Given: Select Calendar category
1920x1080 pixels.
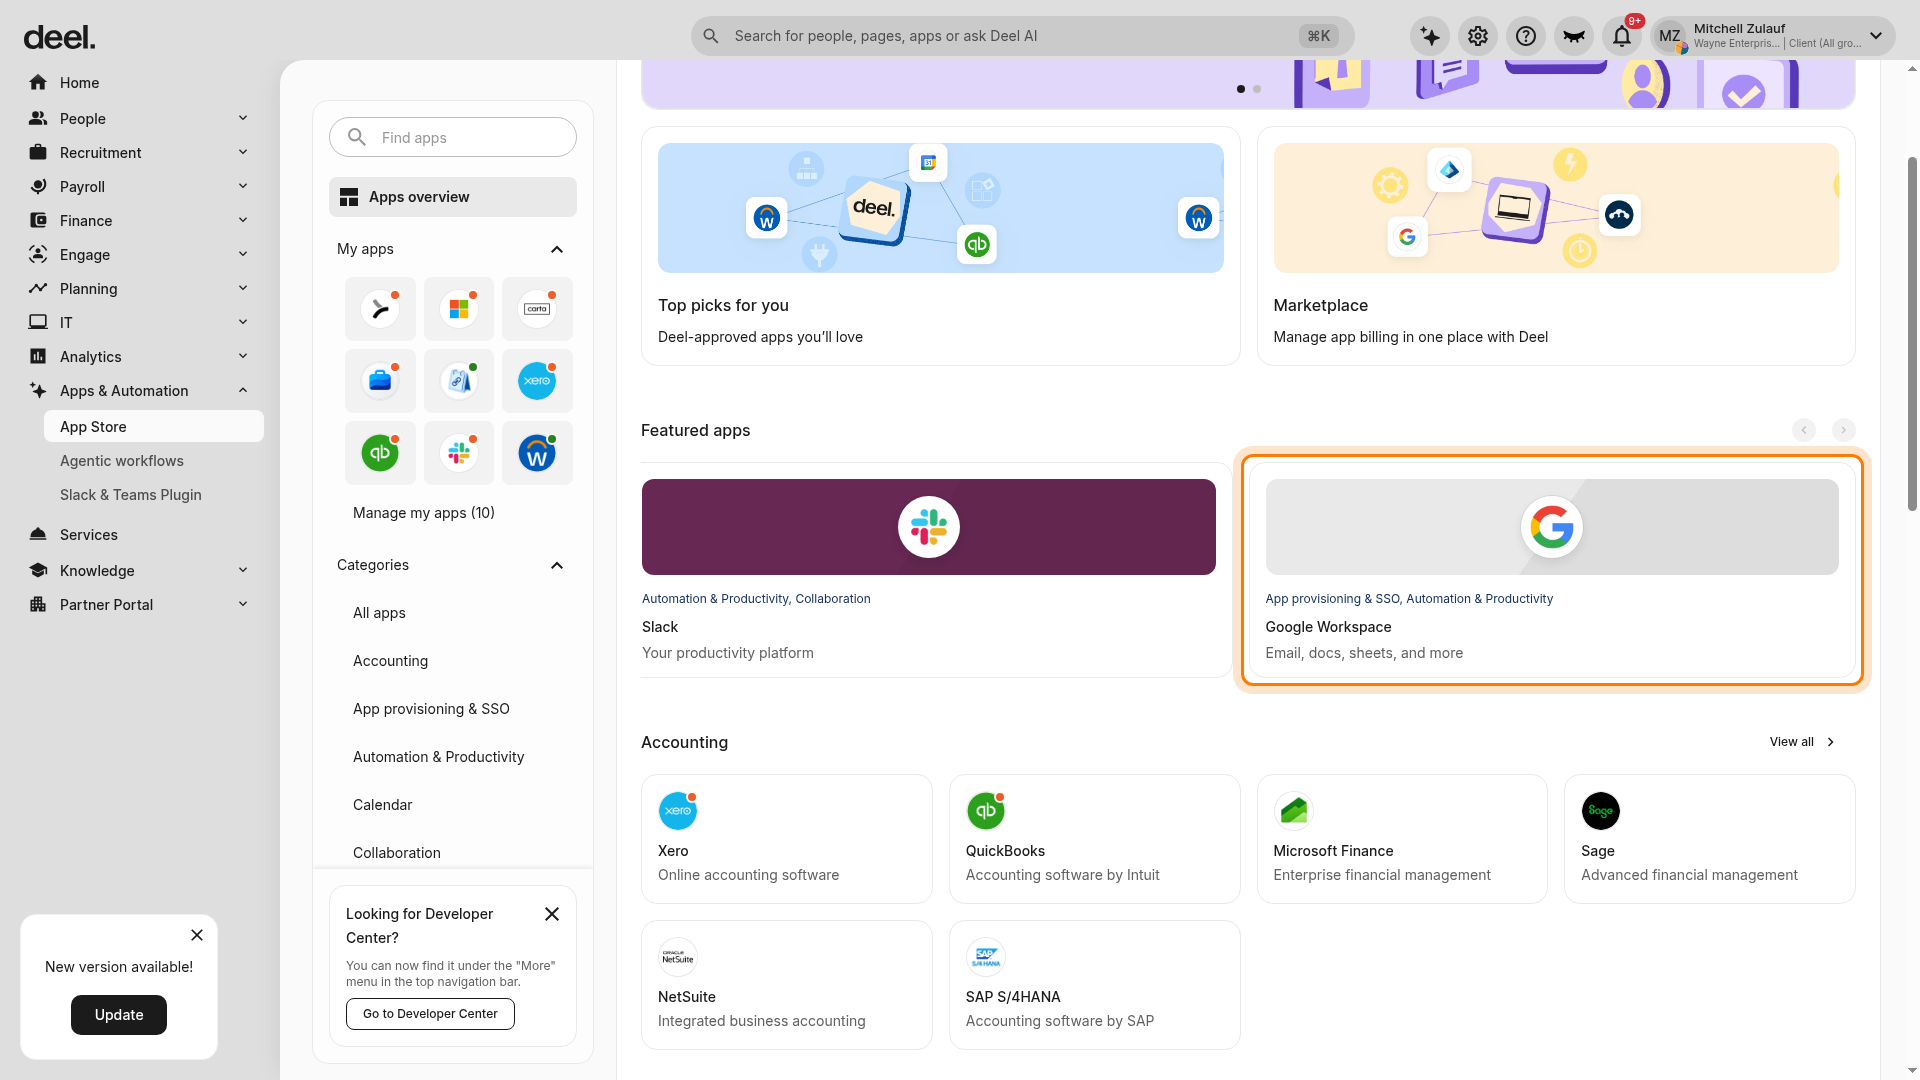Looking at the screenshot, I should [x=382, y=804].
